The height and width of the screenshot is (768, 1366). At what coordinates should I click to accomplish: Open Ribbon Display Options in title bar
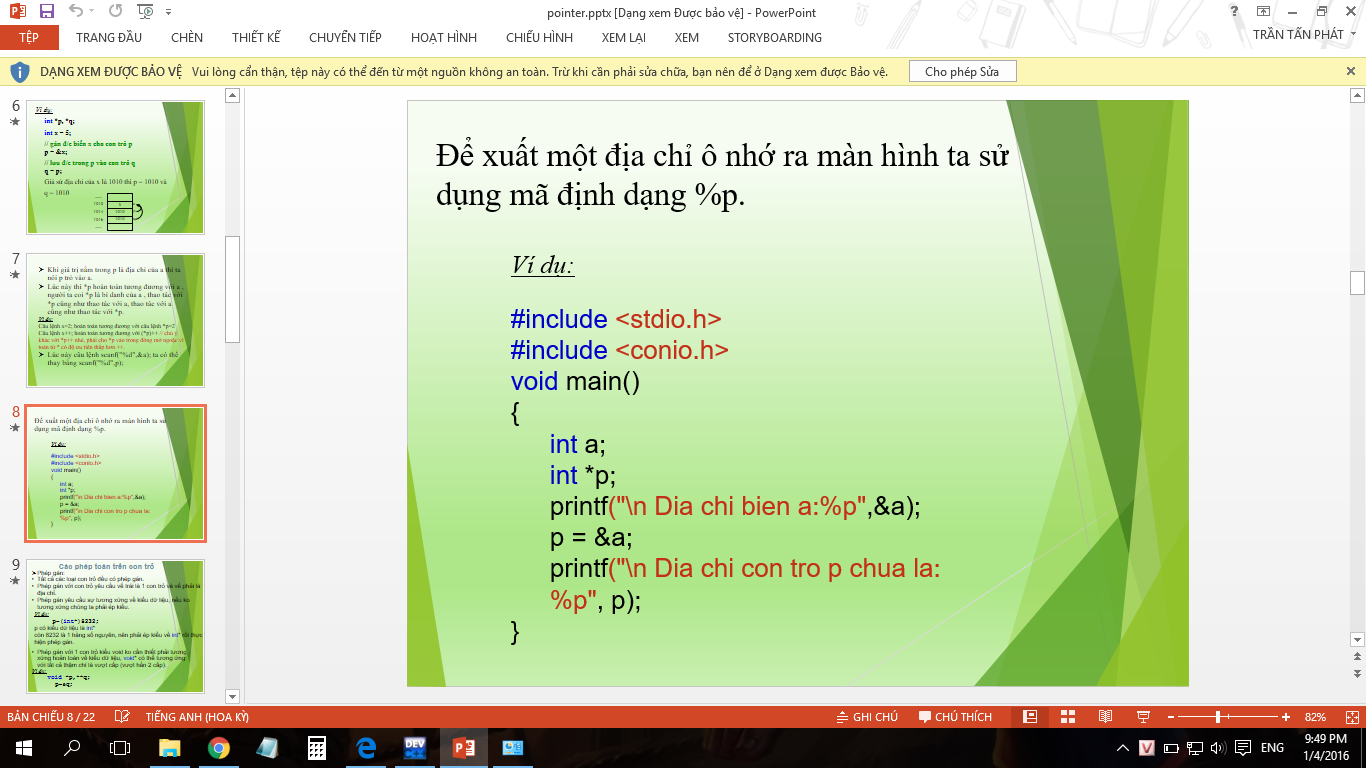[1264, 12]
